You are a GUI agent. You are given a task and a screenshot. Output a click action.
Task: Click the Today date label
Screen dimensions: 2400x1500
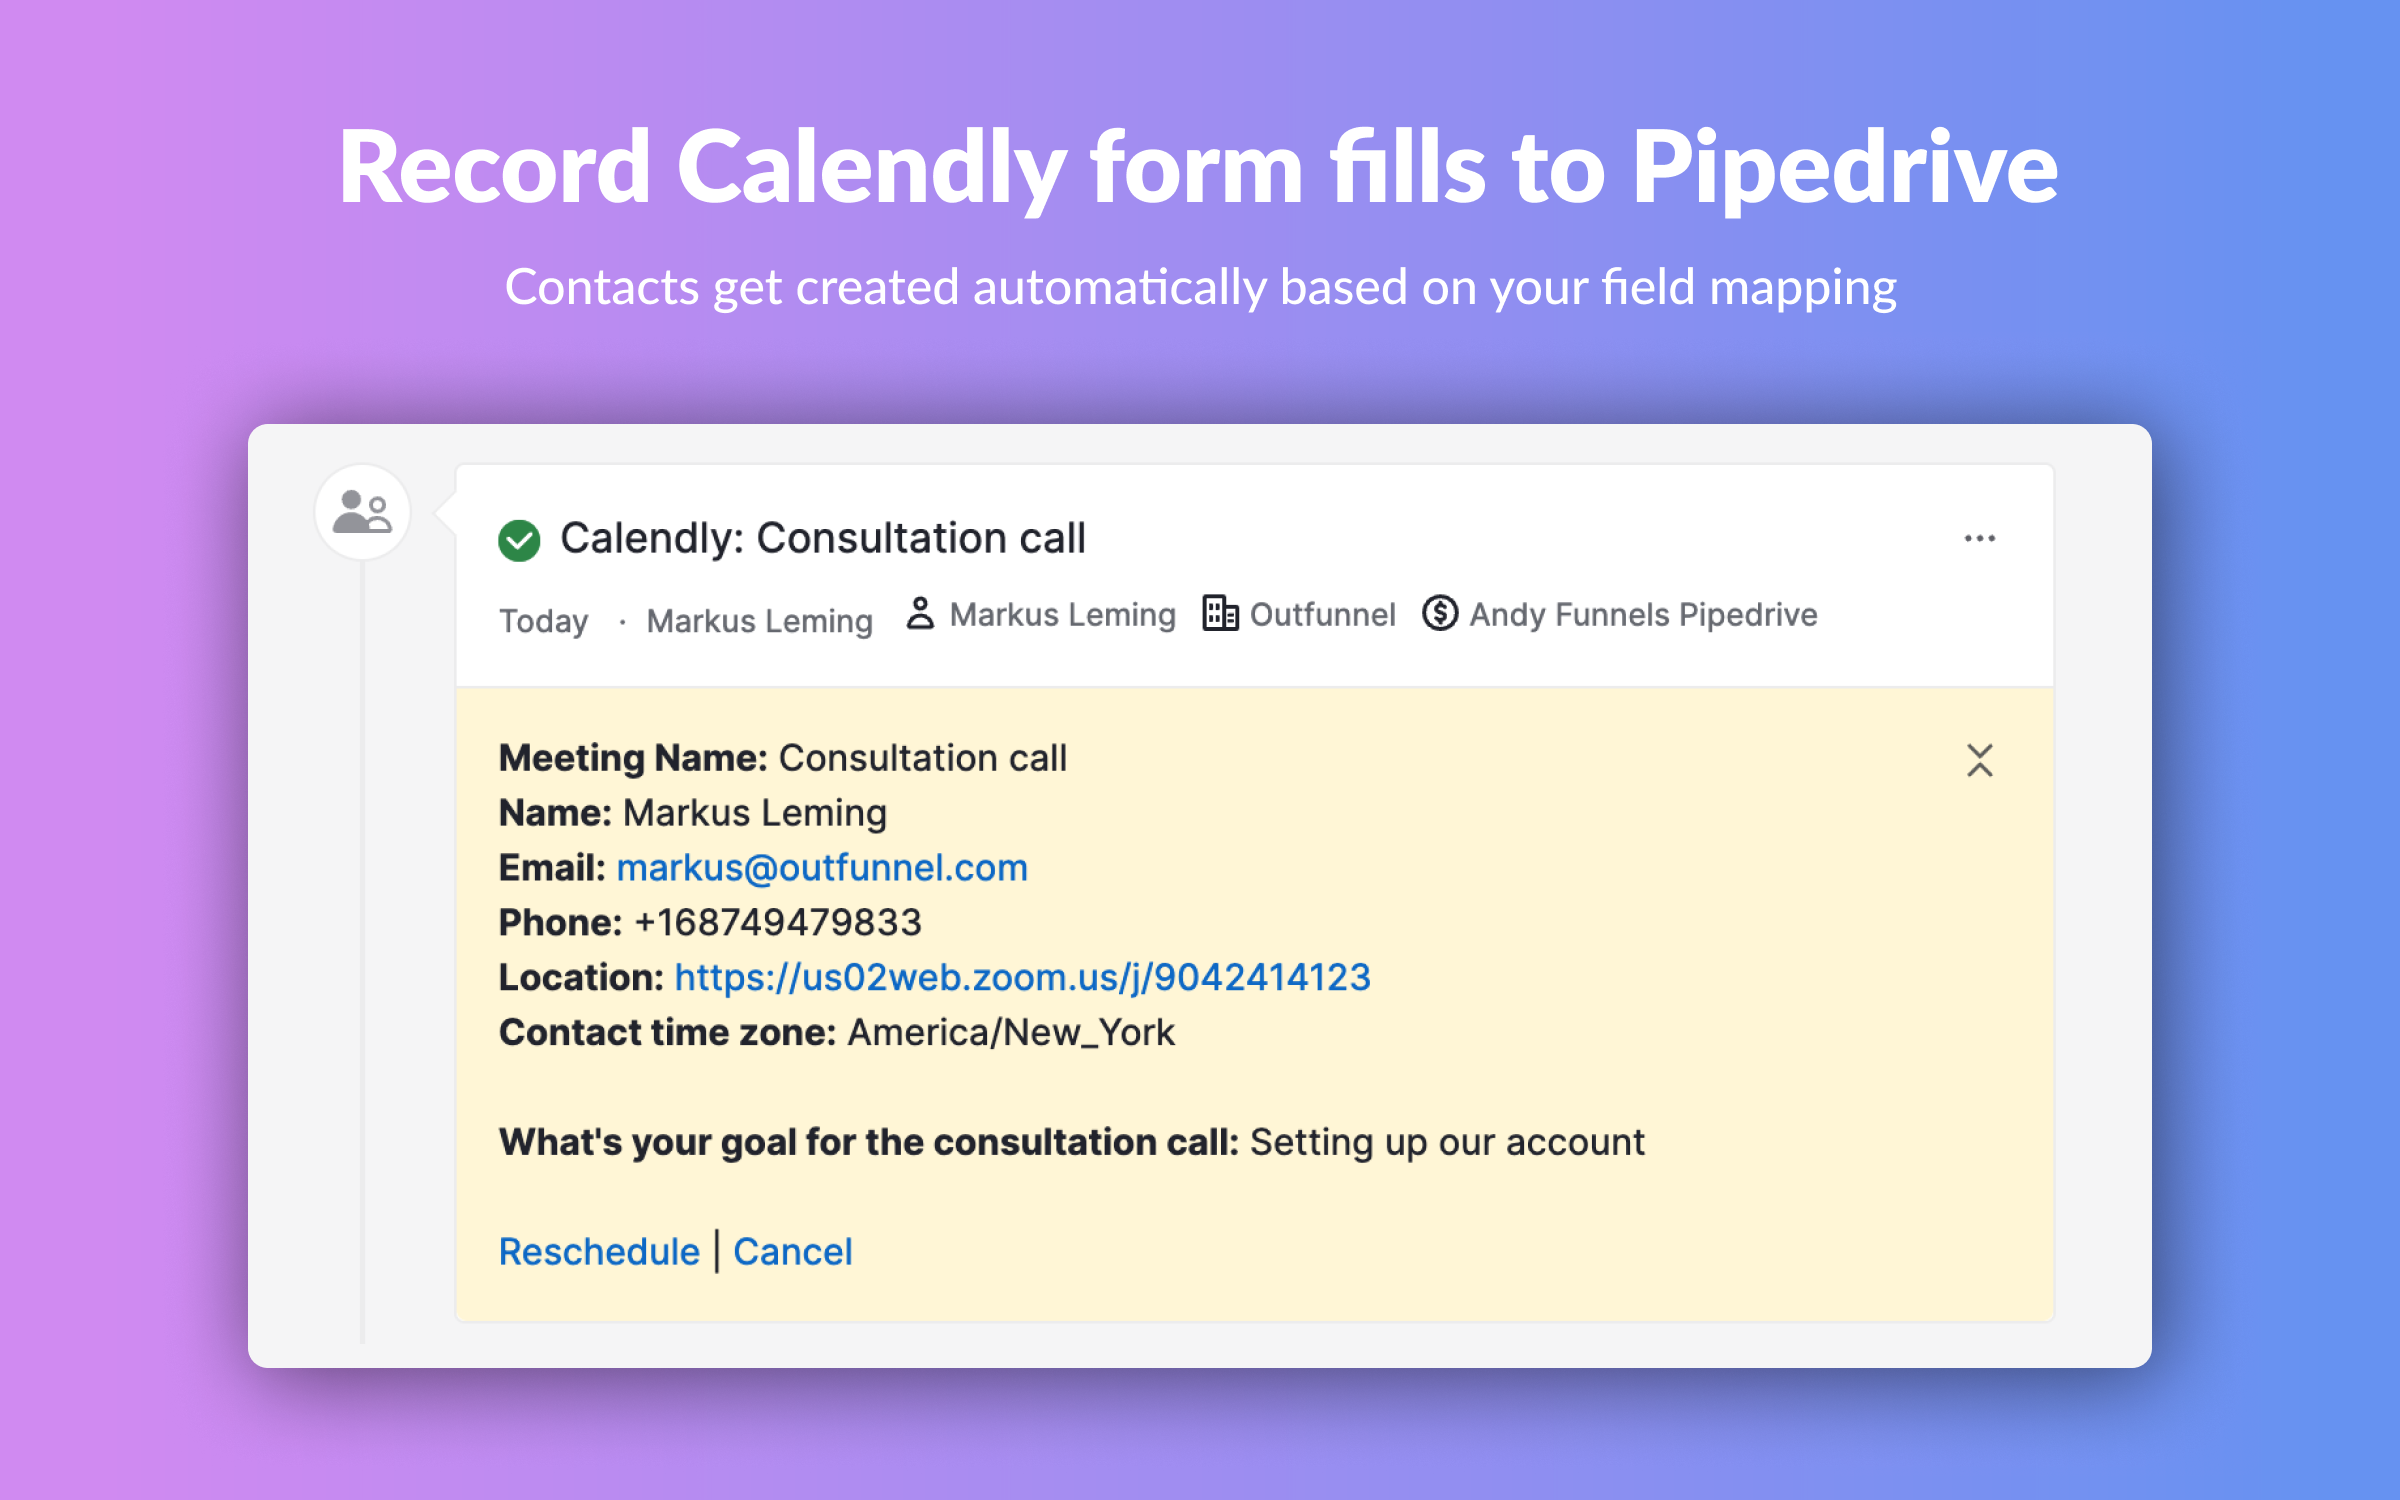click(x=544, y=621)
